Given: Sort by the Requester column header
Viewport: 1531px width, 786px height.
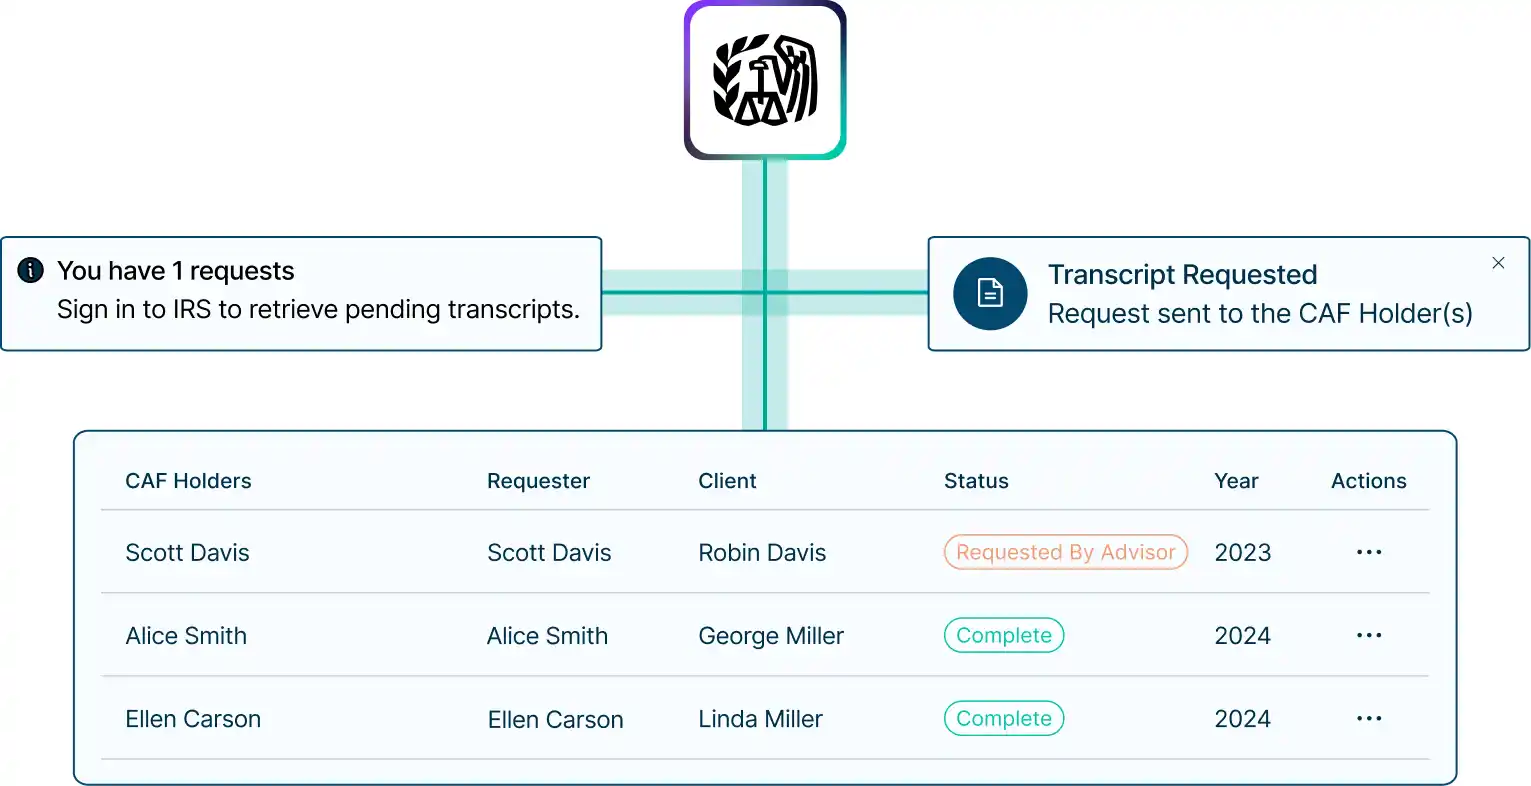Looking at the screenshot, I should point(538,481).
